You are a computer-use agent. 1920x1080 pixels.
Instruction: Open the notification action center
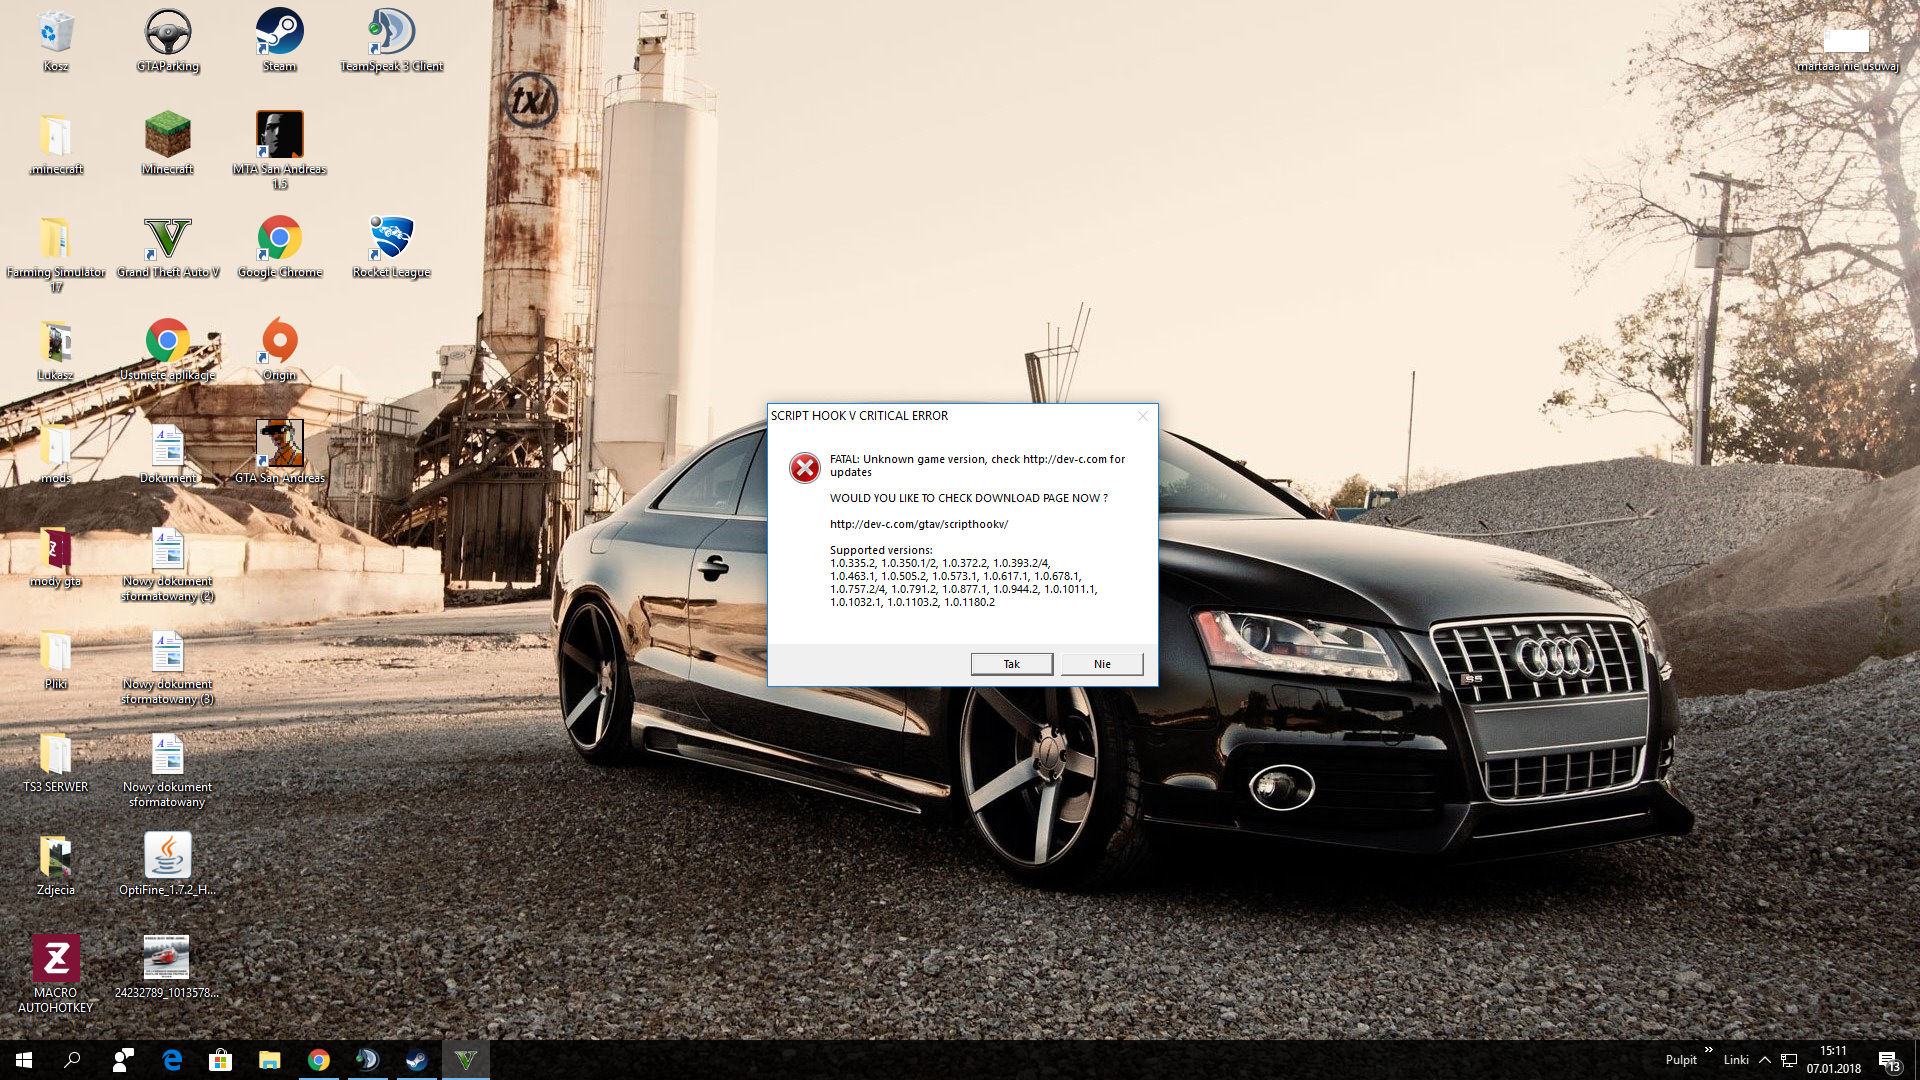pyautogui.click(x=1888, y=1060)
